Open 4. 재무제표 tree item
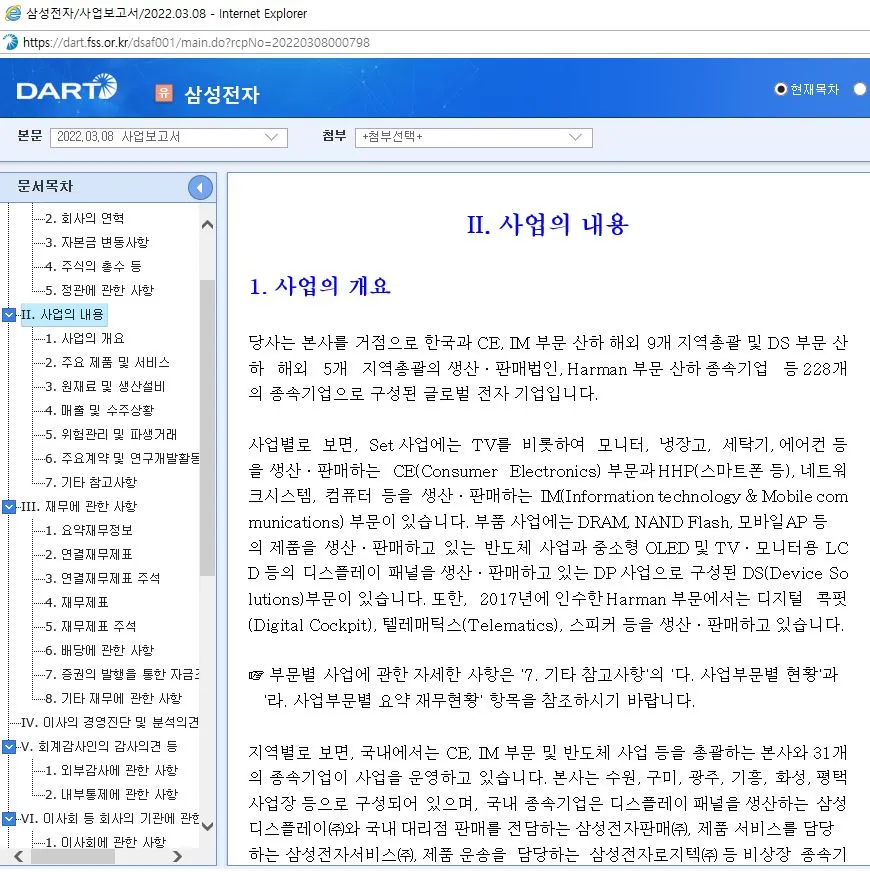The image size is (870, 872). point(77,602)
